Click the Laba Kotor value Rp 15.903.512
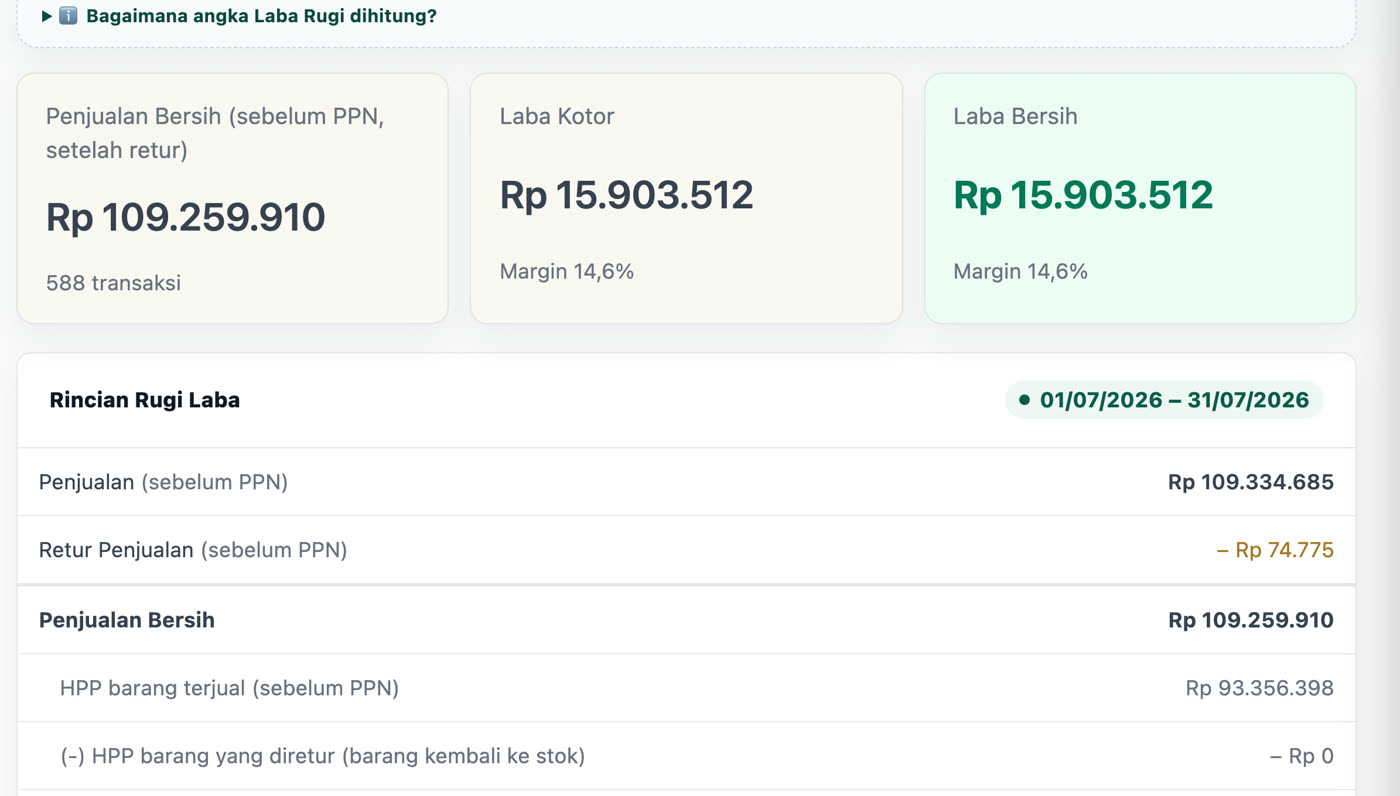 click(627, 194)
